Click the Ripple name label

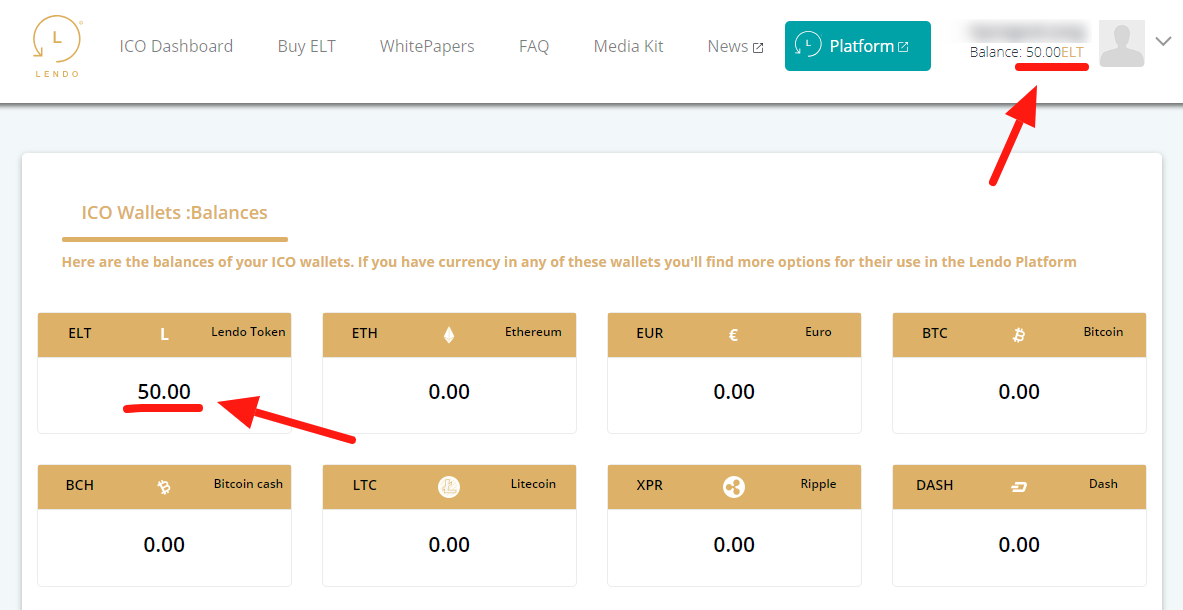[819, 484]
